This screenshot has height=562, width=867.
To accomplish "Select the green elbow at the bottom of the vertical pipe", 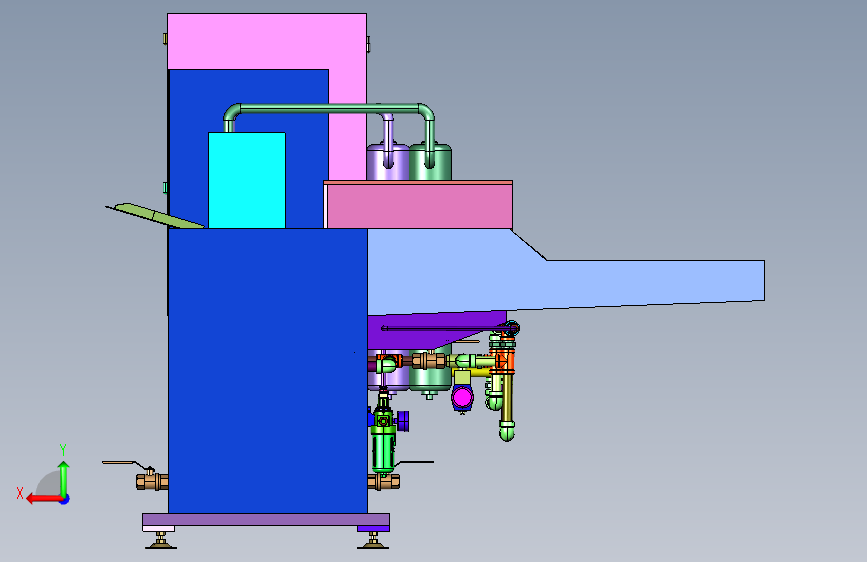I will coord(507,431).
